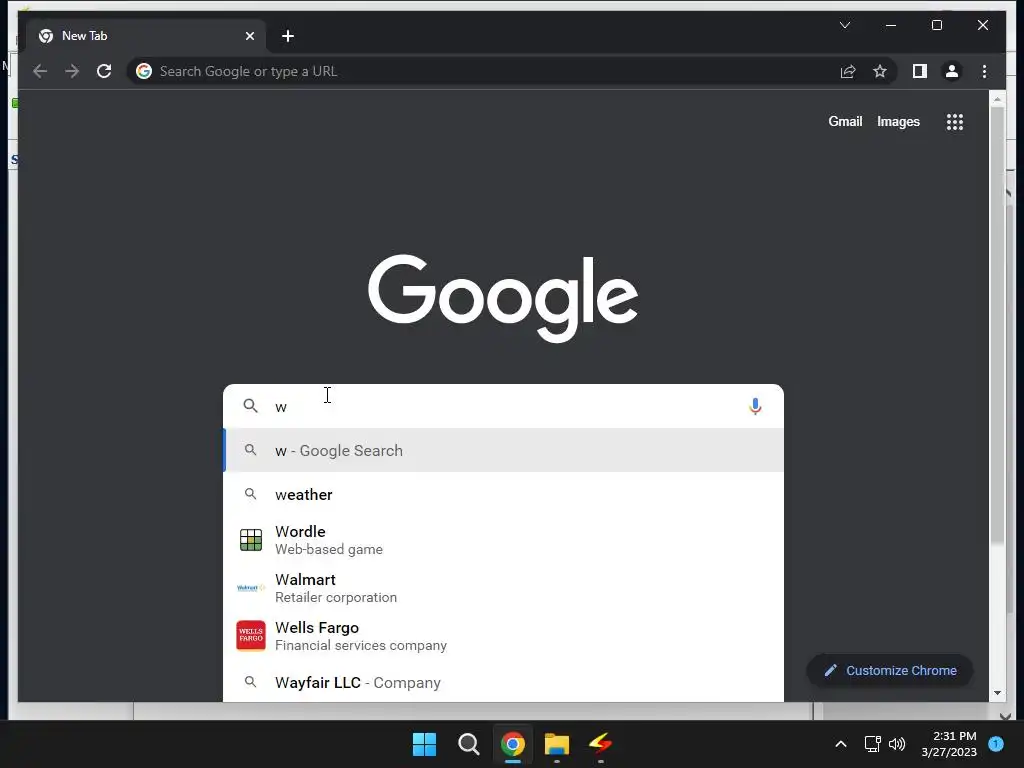Screen dimensions: 1024x768
Task: Open a new tab with the plus button
Action: click(x=288, y=36)
